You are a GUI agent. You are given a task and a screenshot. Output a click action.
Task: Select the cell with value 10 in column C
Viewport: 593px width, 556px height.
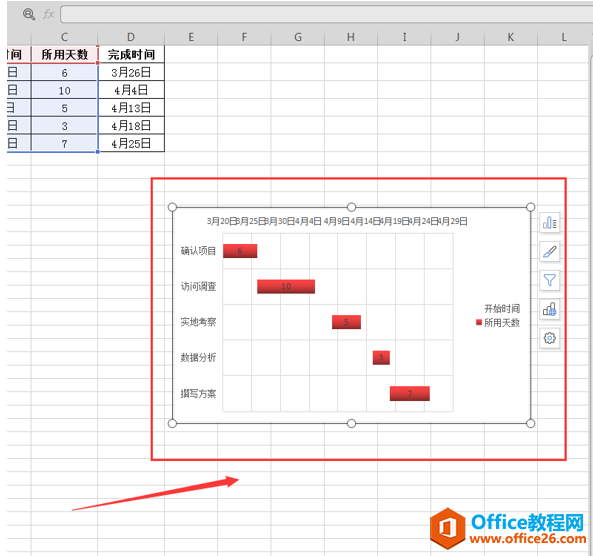(64, 90)
